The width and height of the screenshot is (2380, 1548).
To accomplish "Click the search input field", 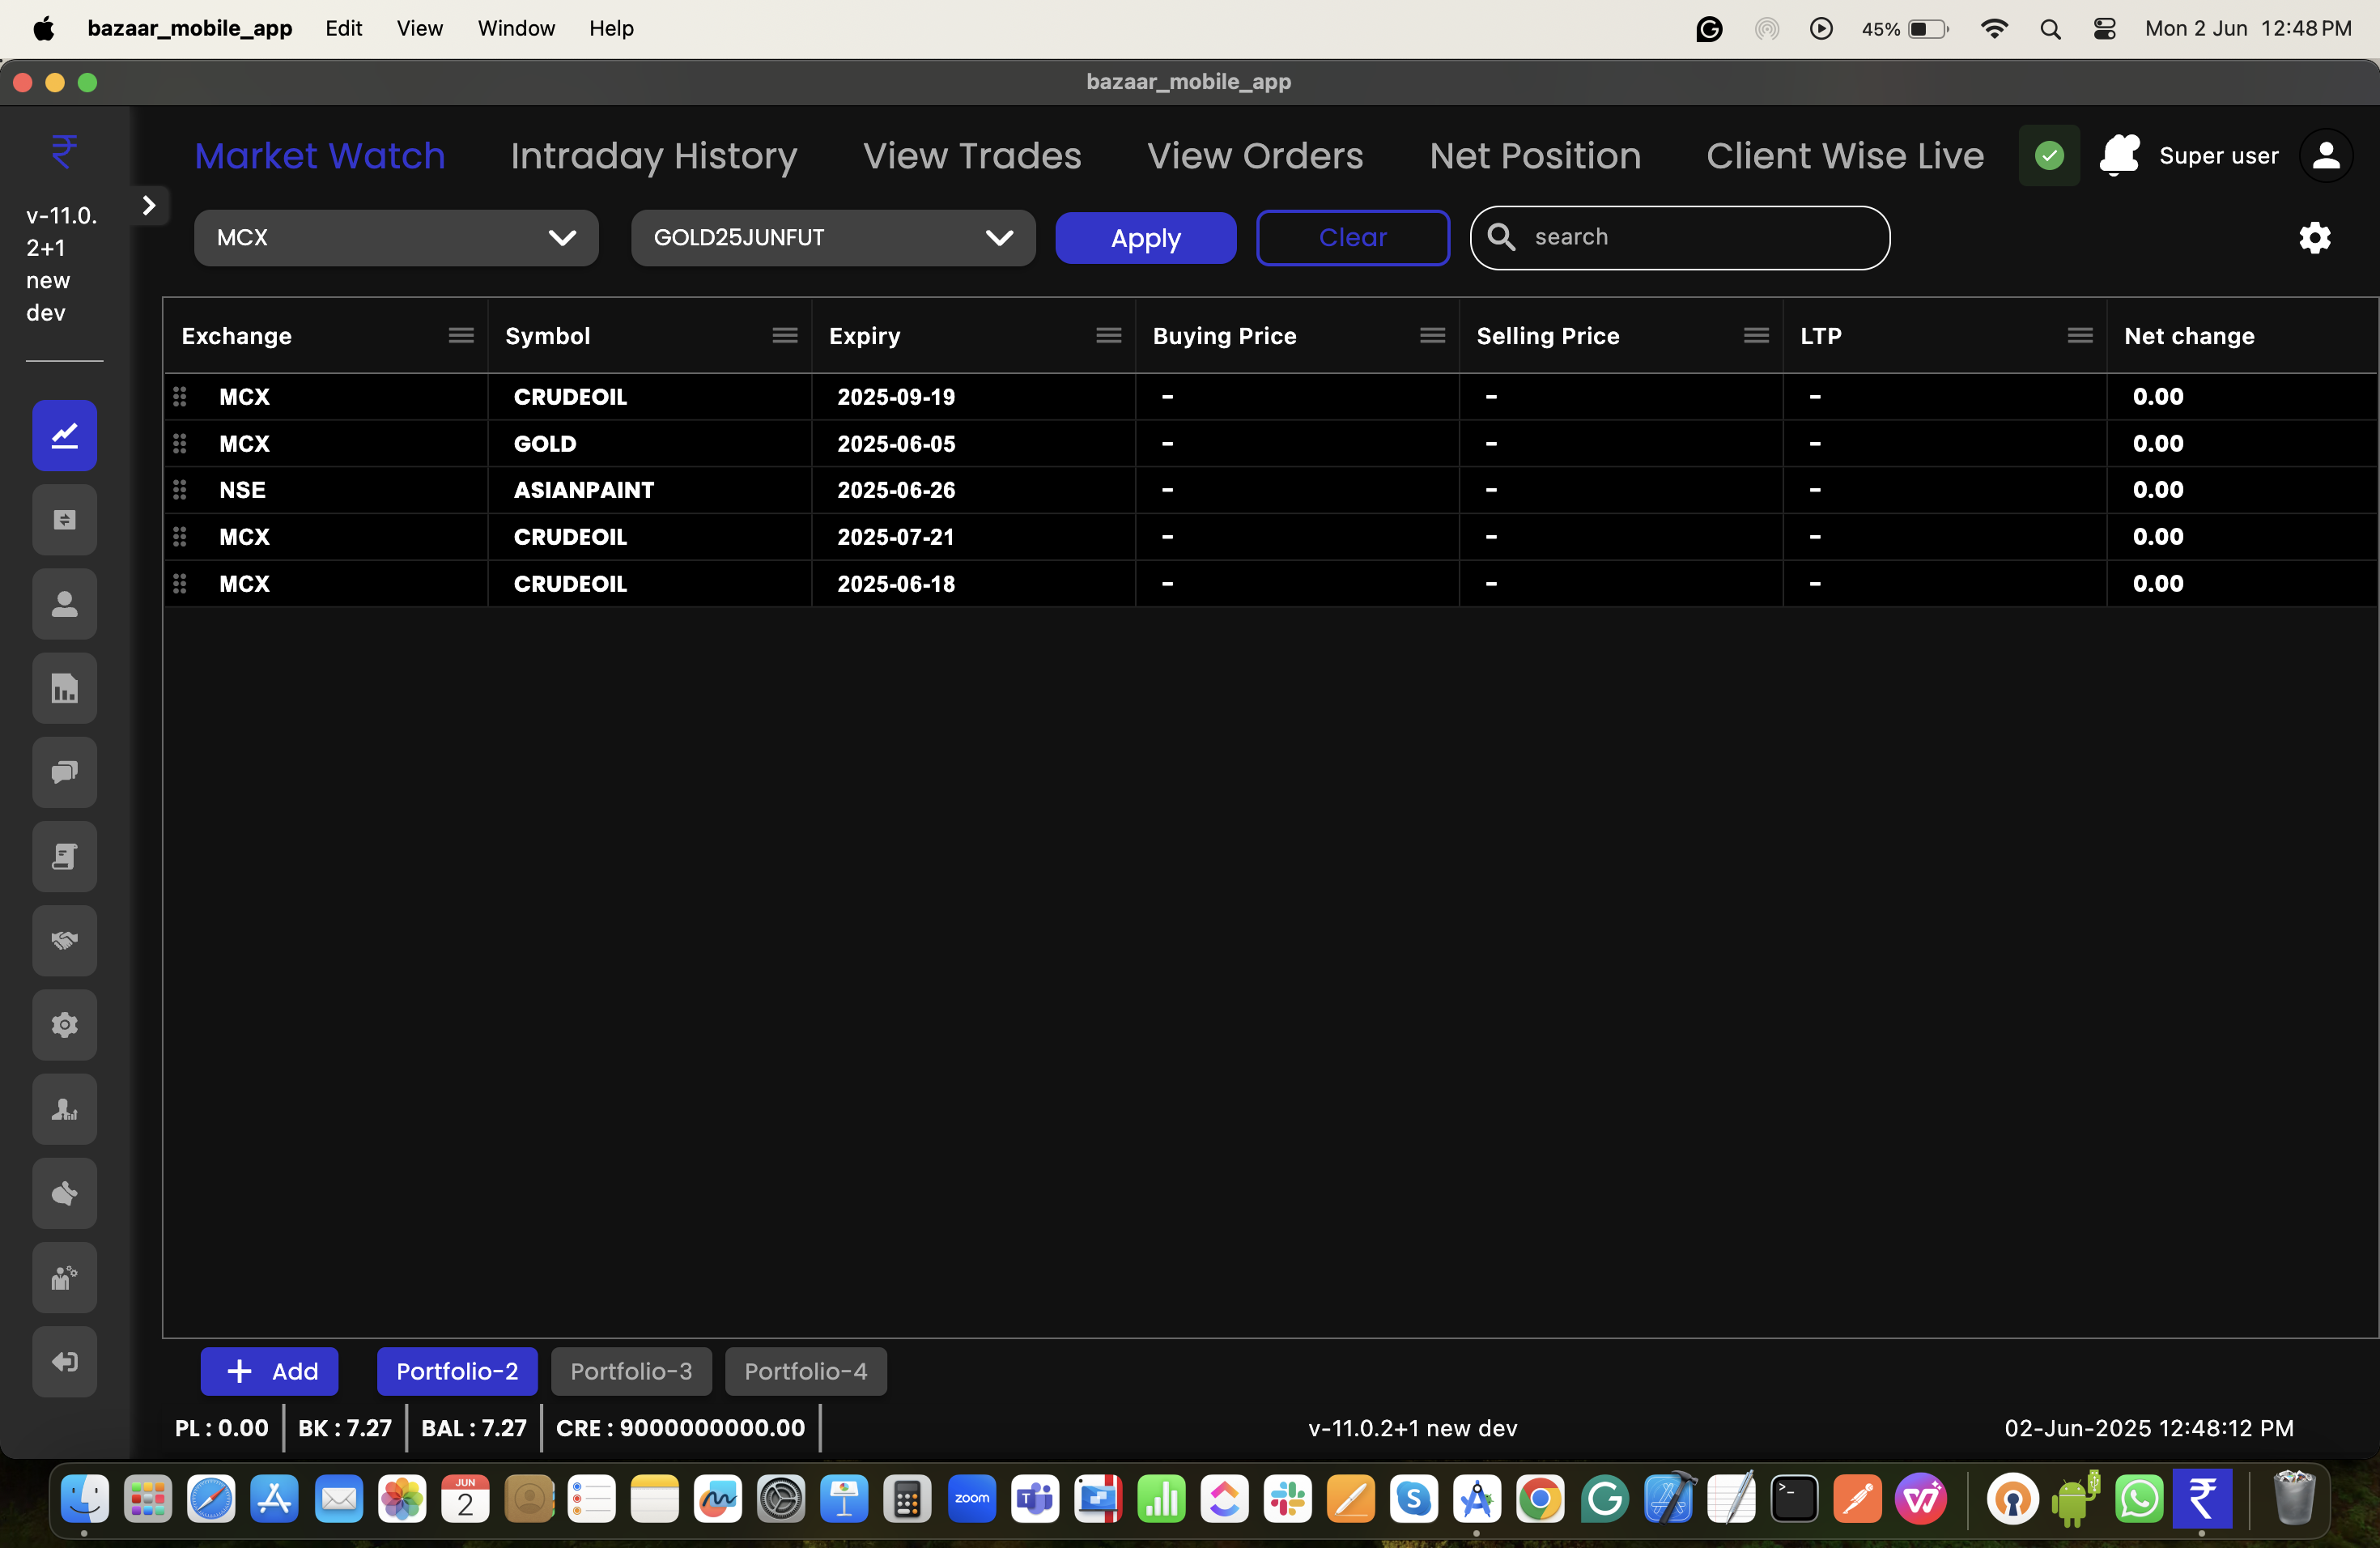I will pos(1690,238).
